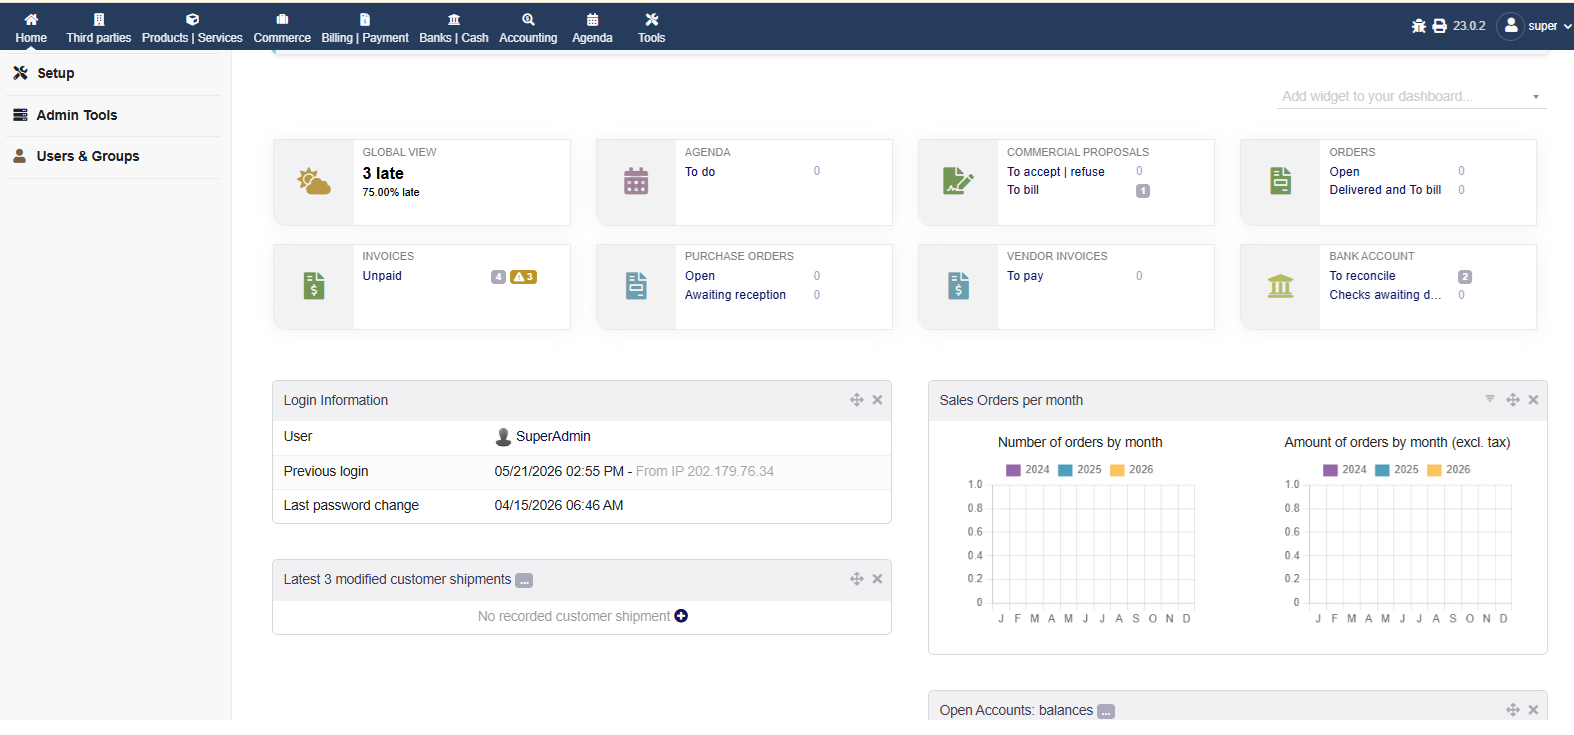Open vendor invoices 'To pay' link

click(x=1025, y=276)
